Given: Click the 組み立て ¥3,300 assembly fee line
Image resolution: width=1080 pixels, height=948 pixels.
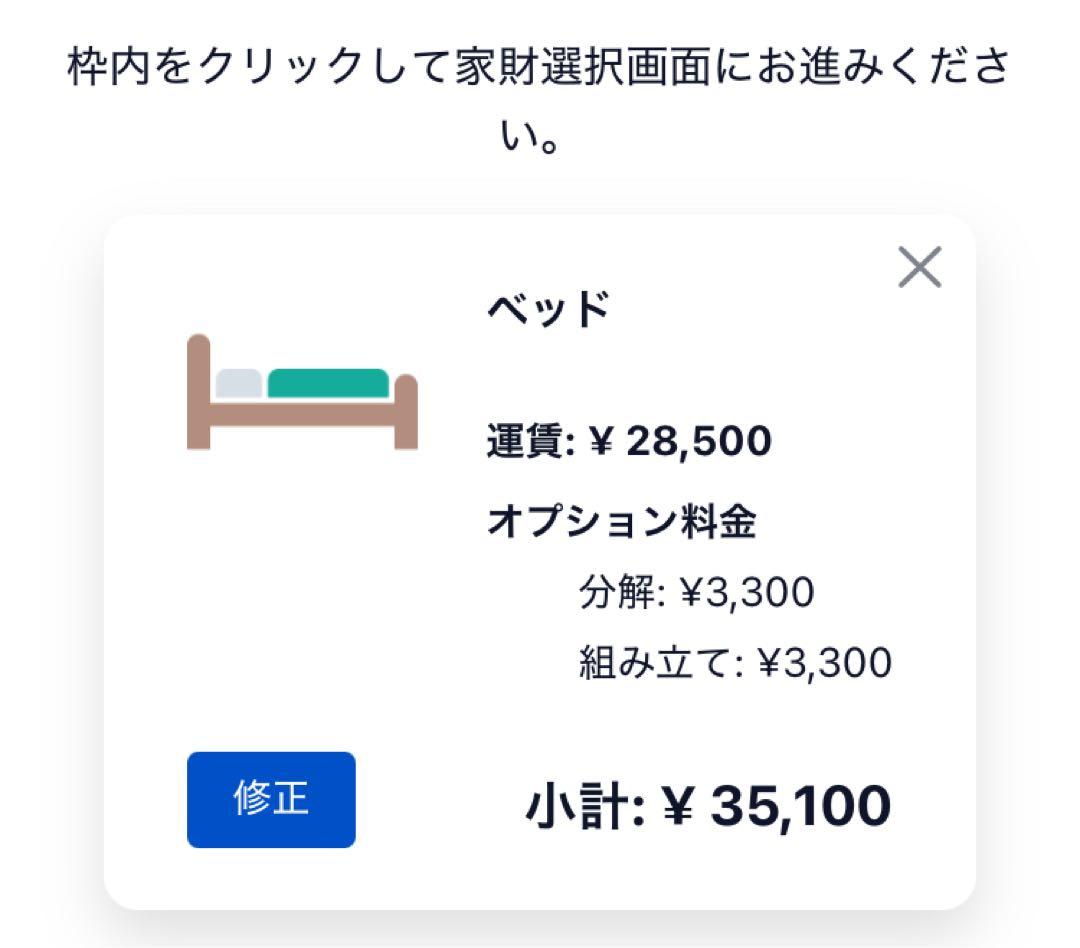Looking at the screenshot, I should pyautogui.click(x=737, y=659).
